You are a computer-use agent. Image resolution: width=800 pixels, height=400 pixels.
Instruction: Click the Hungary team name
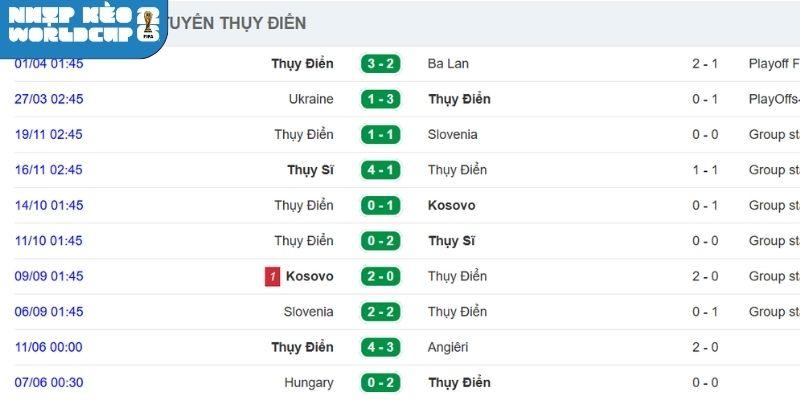308,383
